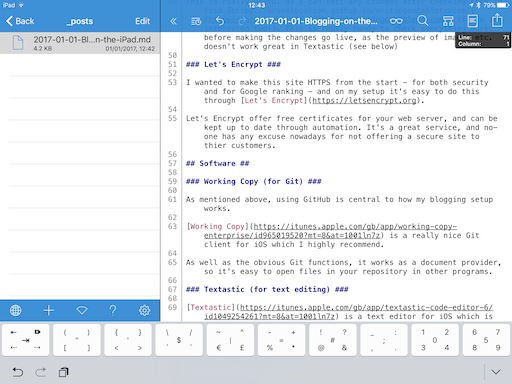Redo with the top toolbar arrow
Image resolution: width=512 pixels, height=384 pixels.
click(242, 21)
